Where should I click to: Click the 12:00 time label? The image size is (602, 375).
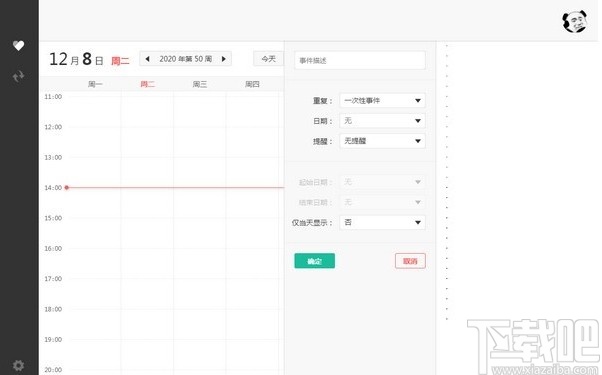pyautogui.click(x=53, y=127)
